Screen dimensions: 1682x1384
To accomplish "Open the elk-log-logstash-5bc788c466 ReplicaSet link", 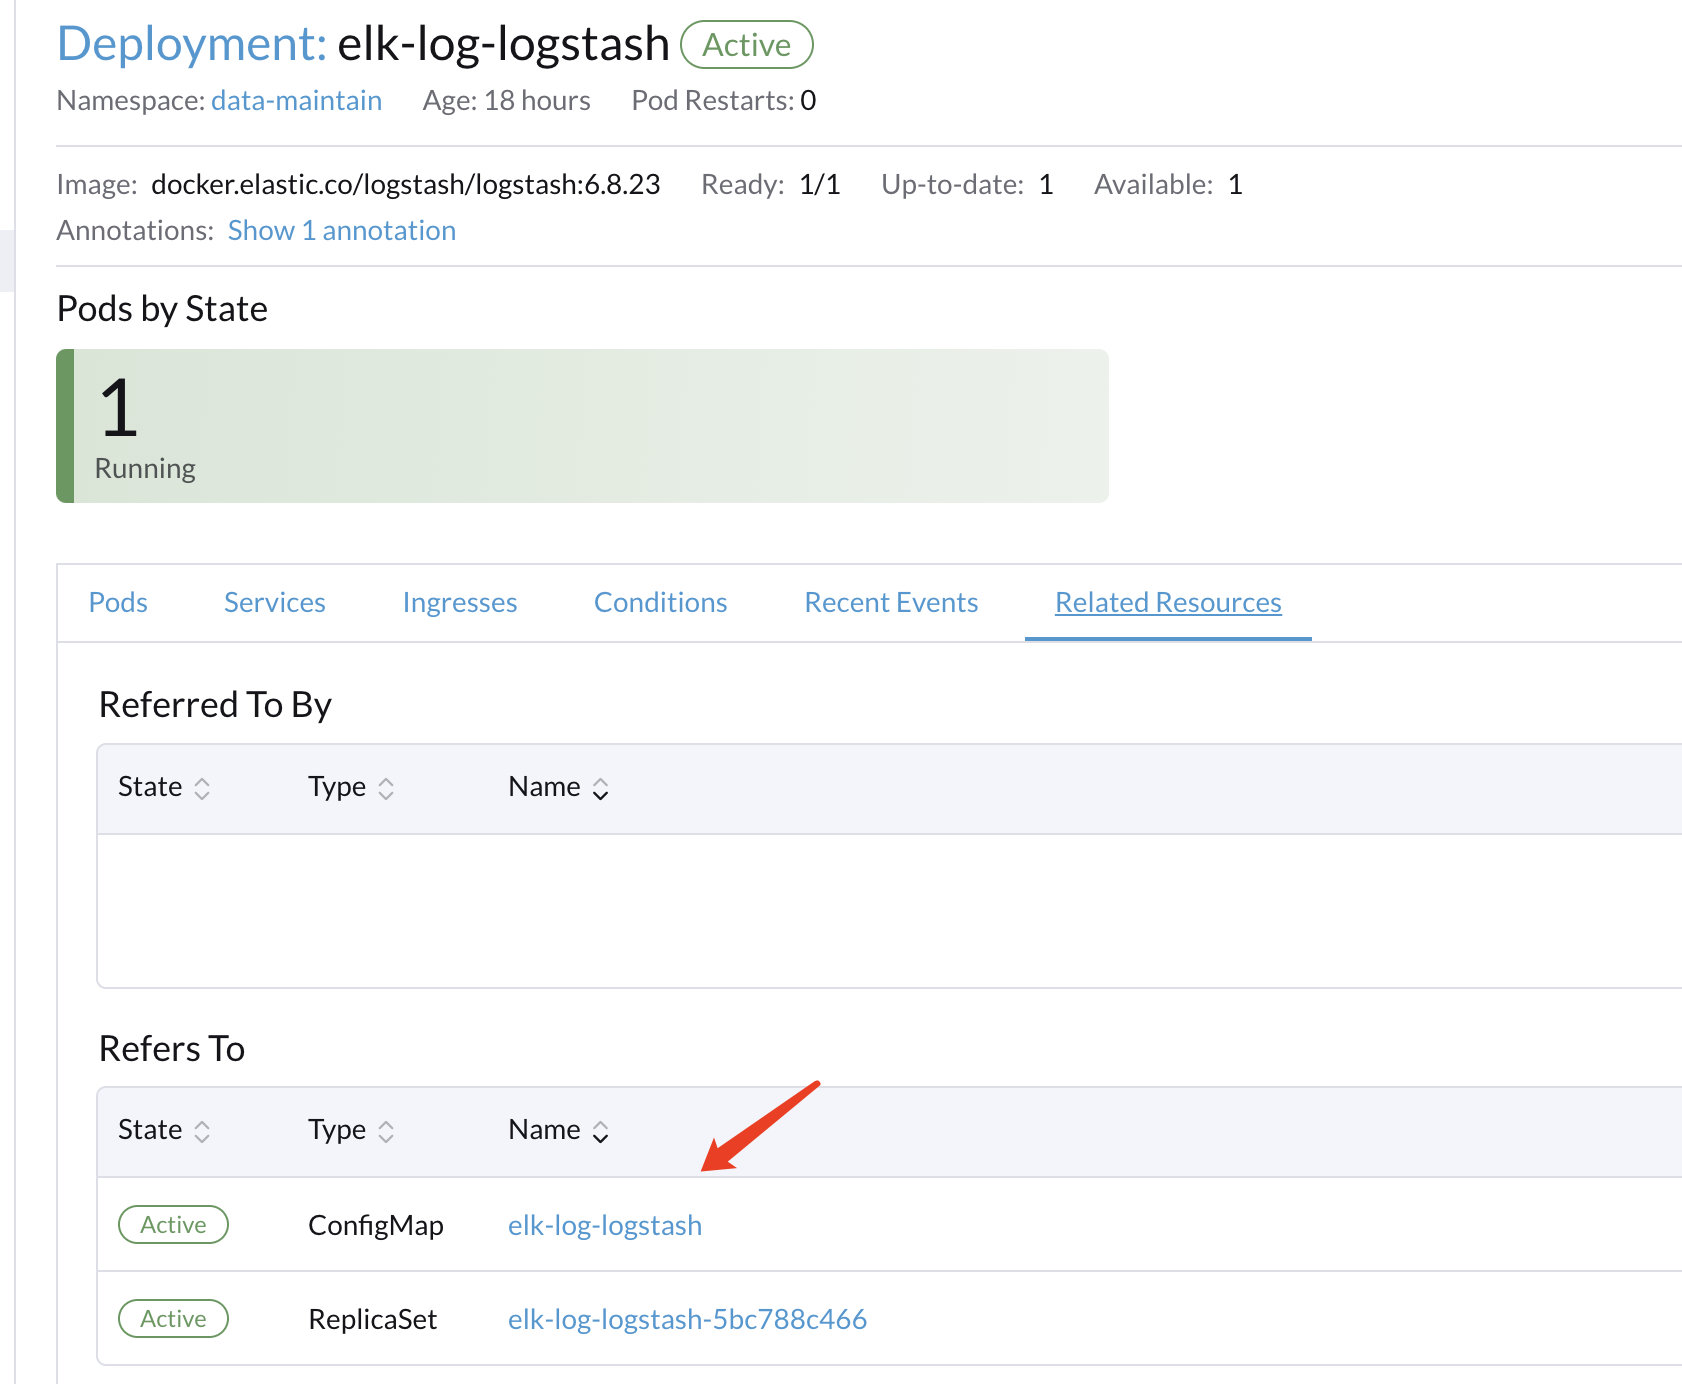I will pos(687,1319).
